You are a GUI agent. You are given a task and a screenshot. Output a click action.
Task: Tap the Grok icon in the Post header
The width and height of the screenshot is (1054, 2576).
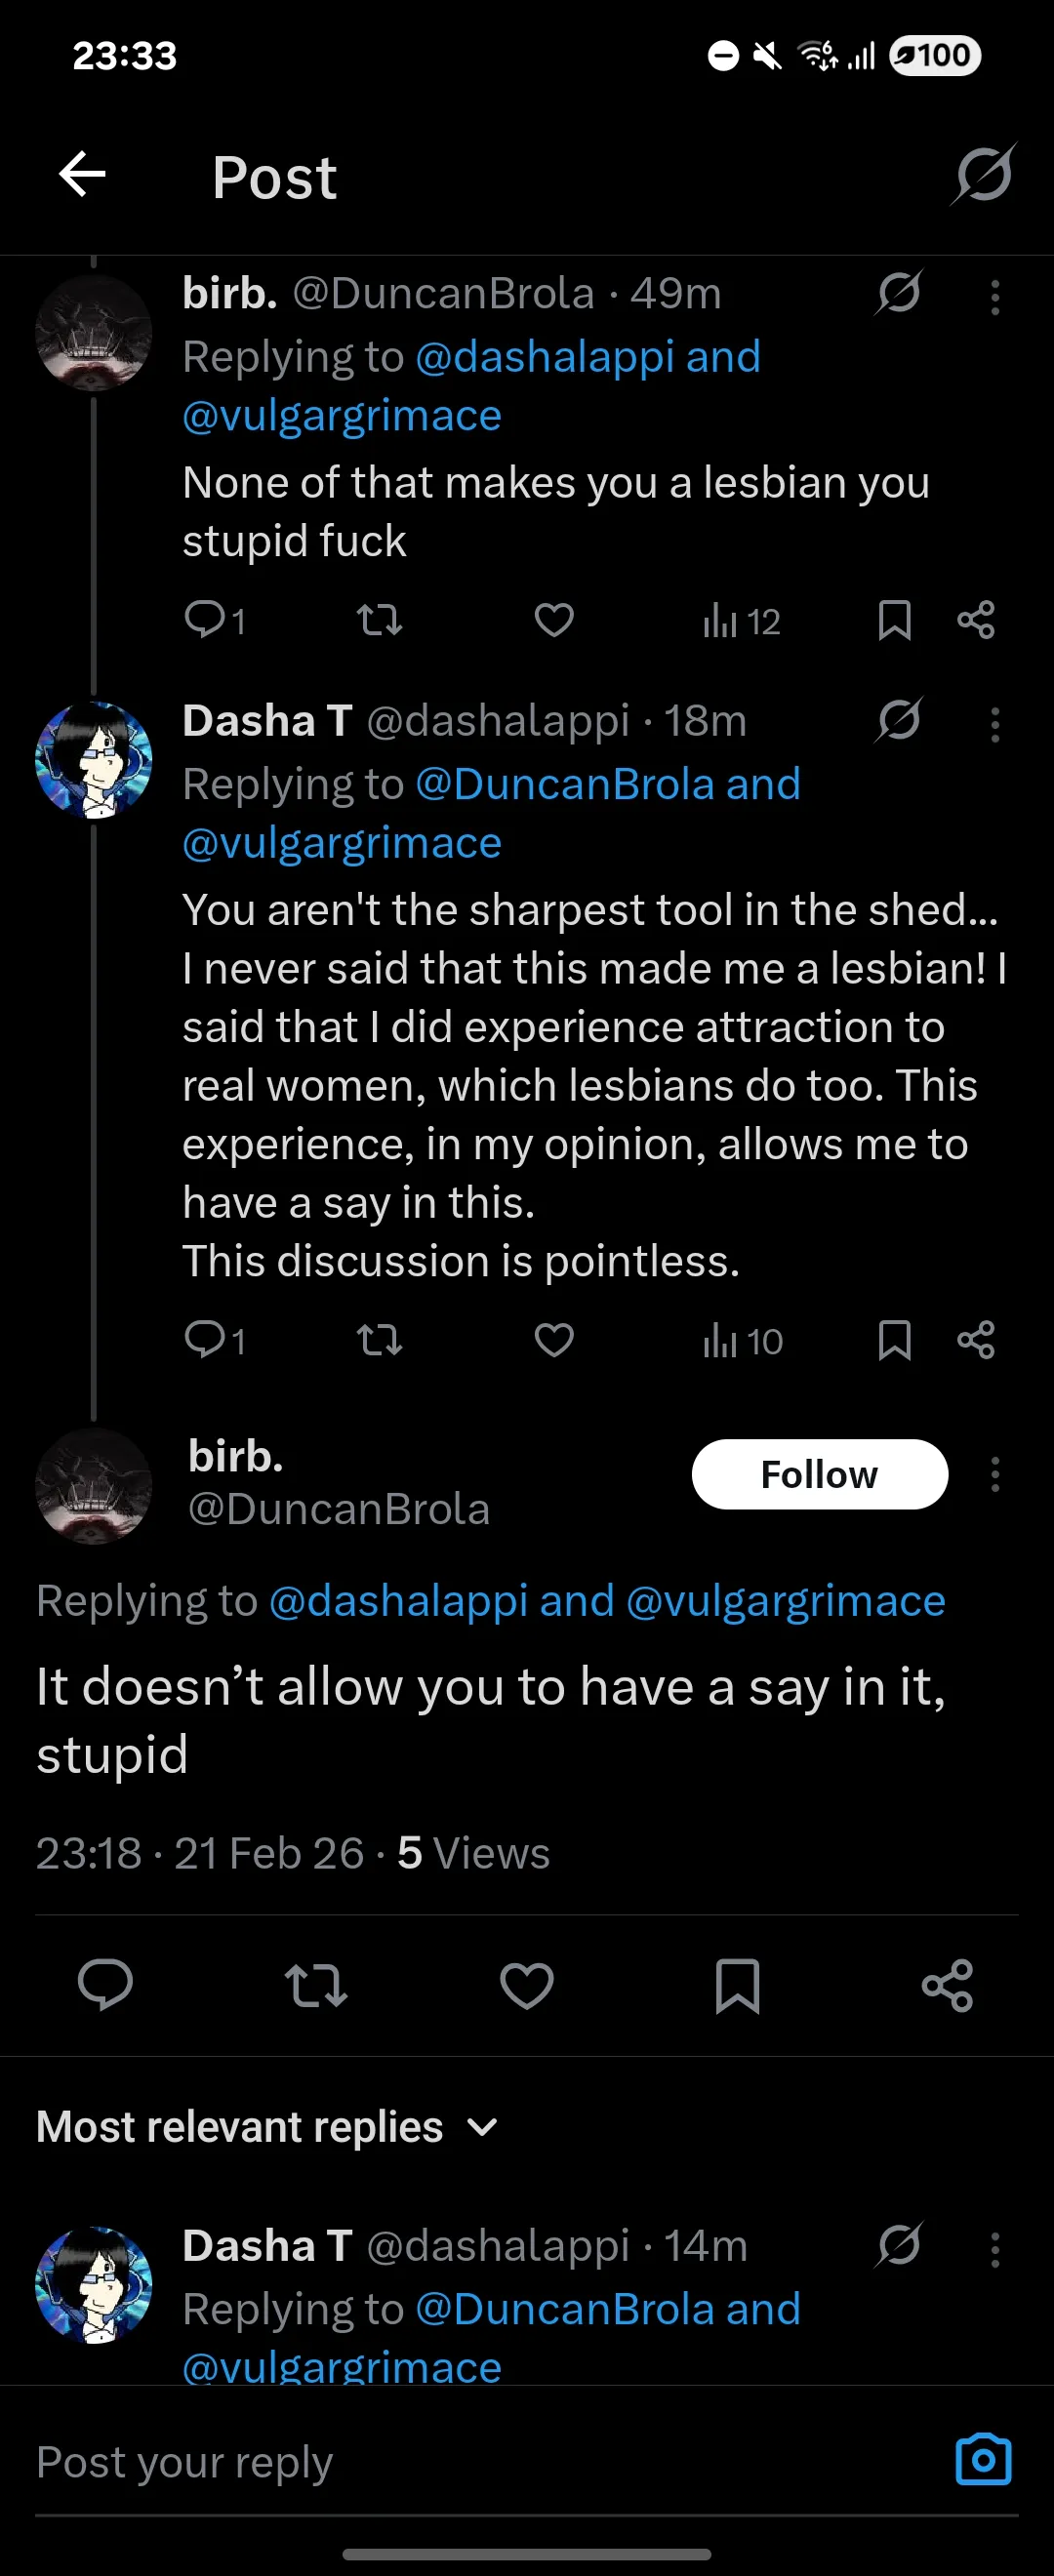[x=984, y=175]
